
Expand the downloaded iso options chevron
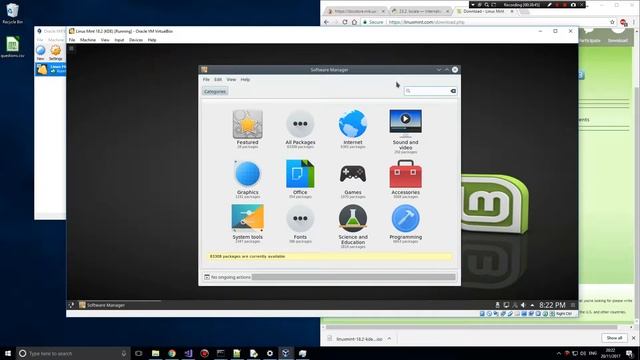(389, 339)
